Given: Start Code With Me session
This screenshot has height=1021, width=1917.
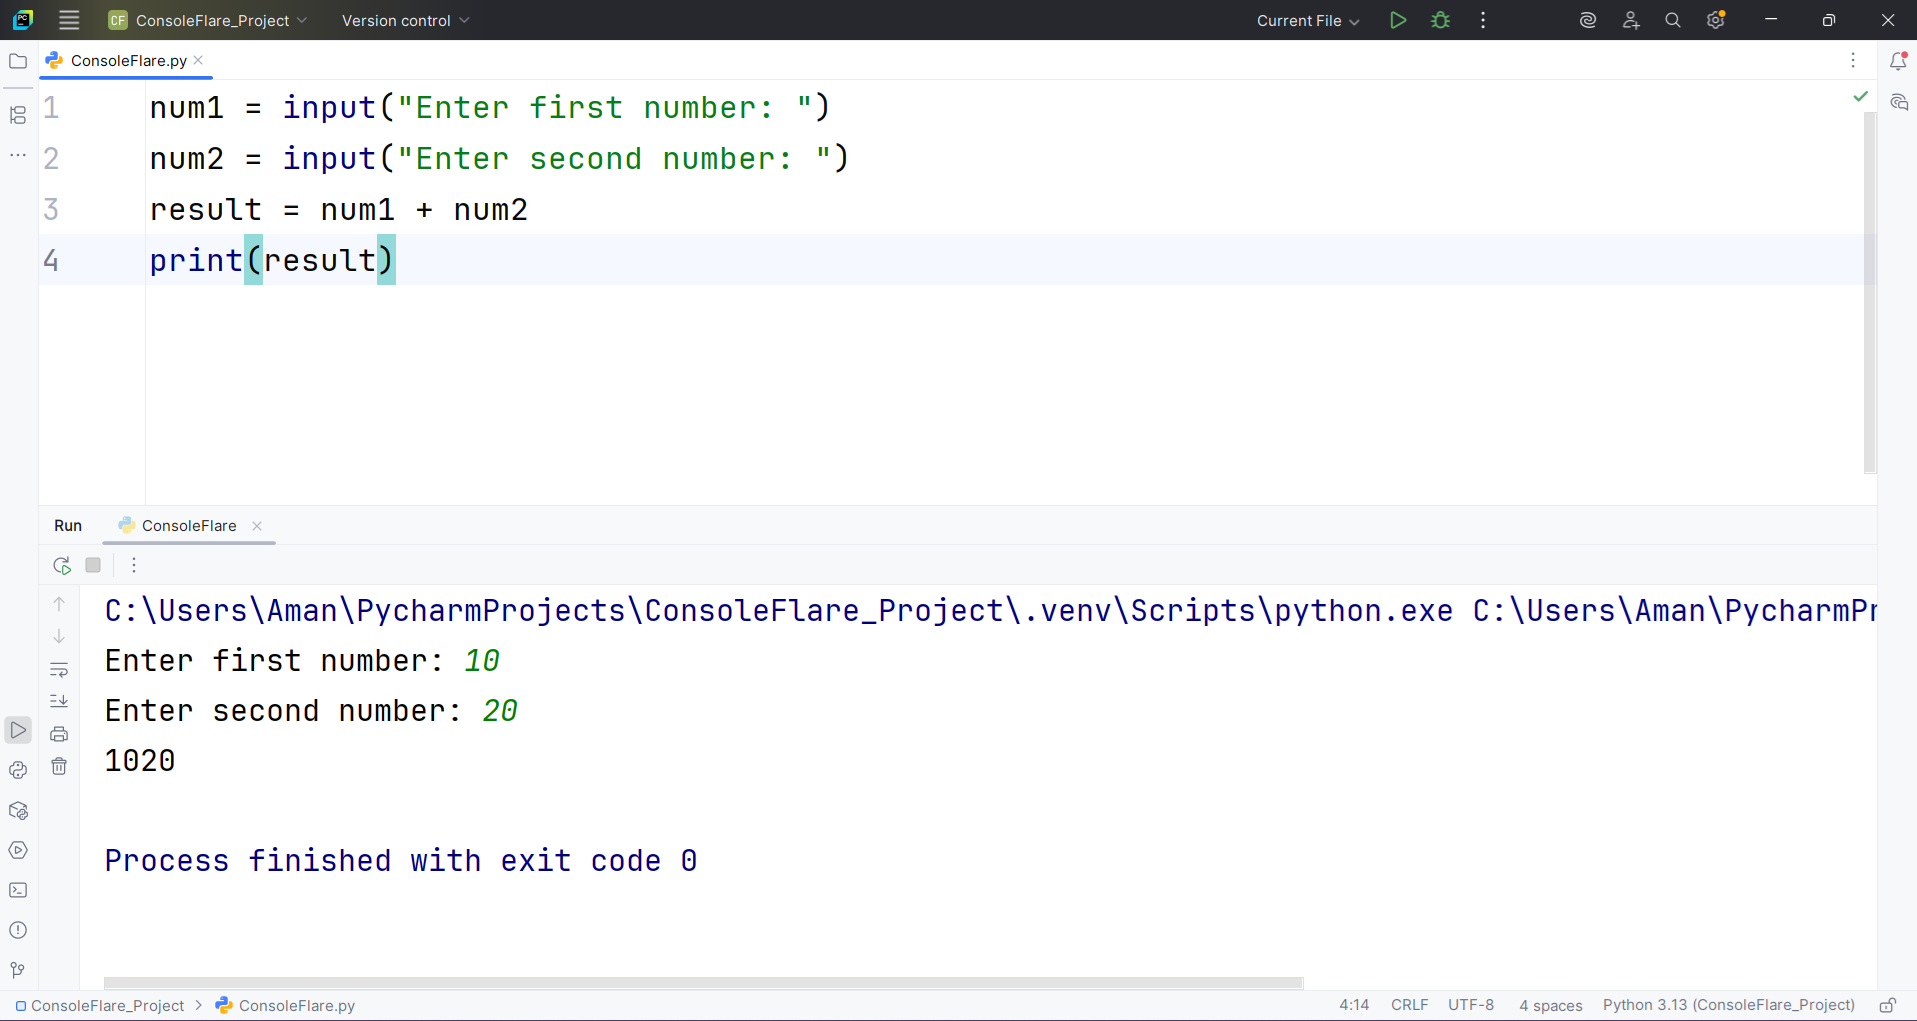Looking at the screenshot, I should (x=1631, y=20).
